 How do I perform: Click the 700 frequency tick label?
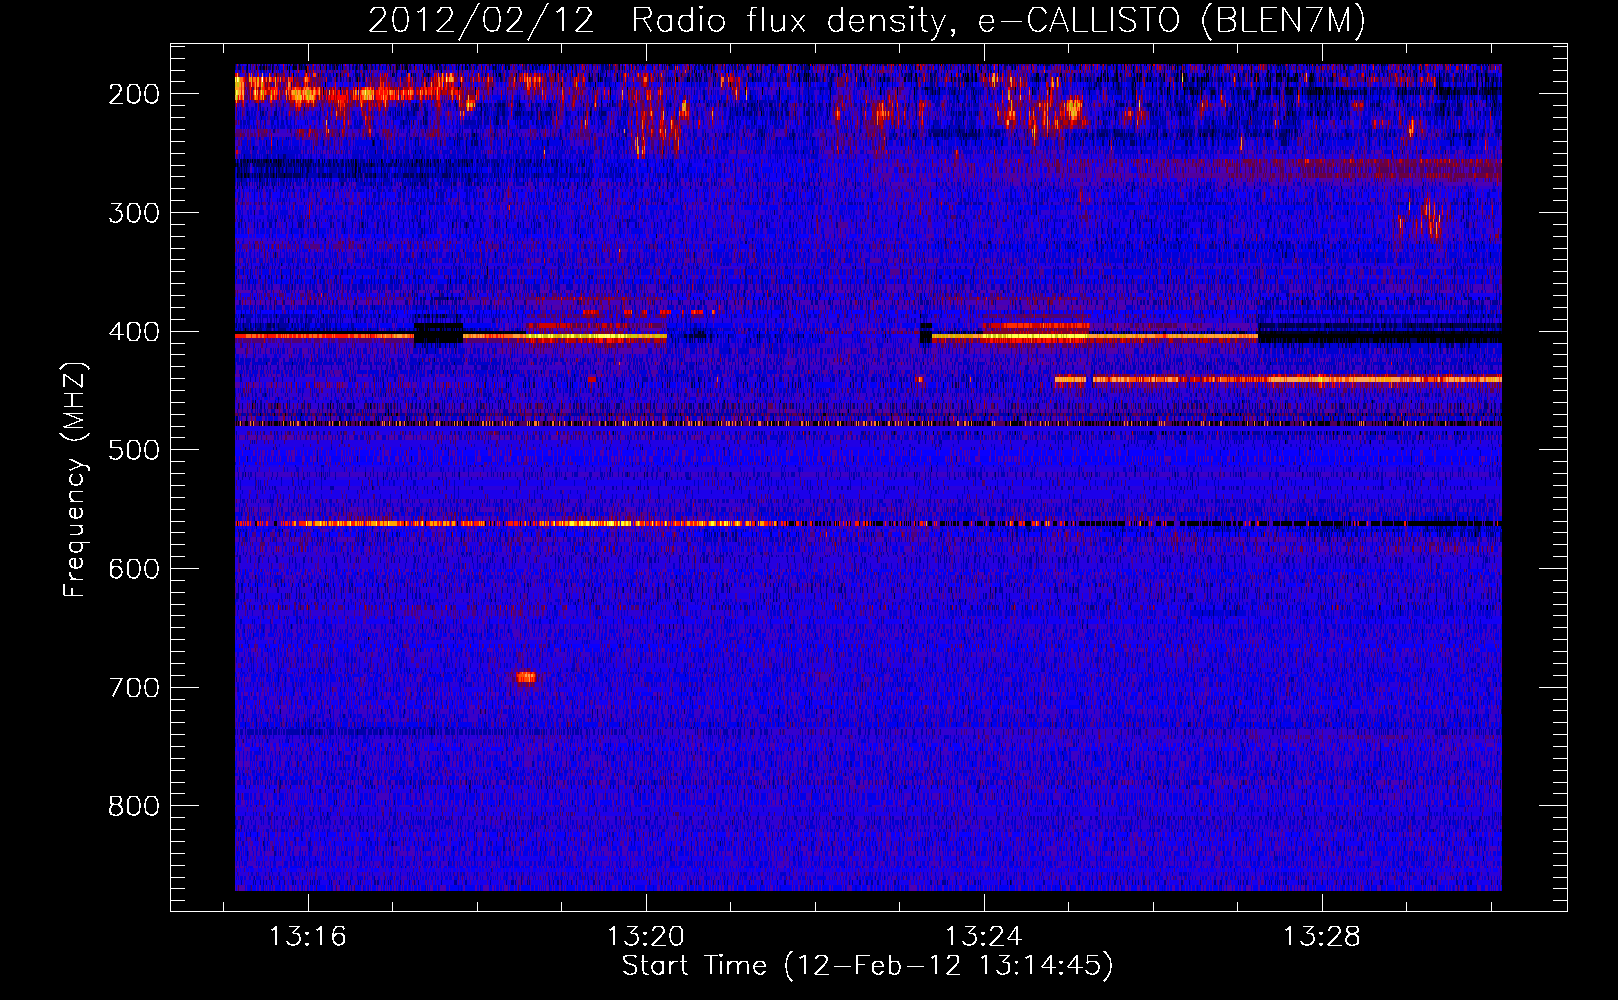[x=134, y=688]
